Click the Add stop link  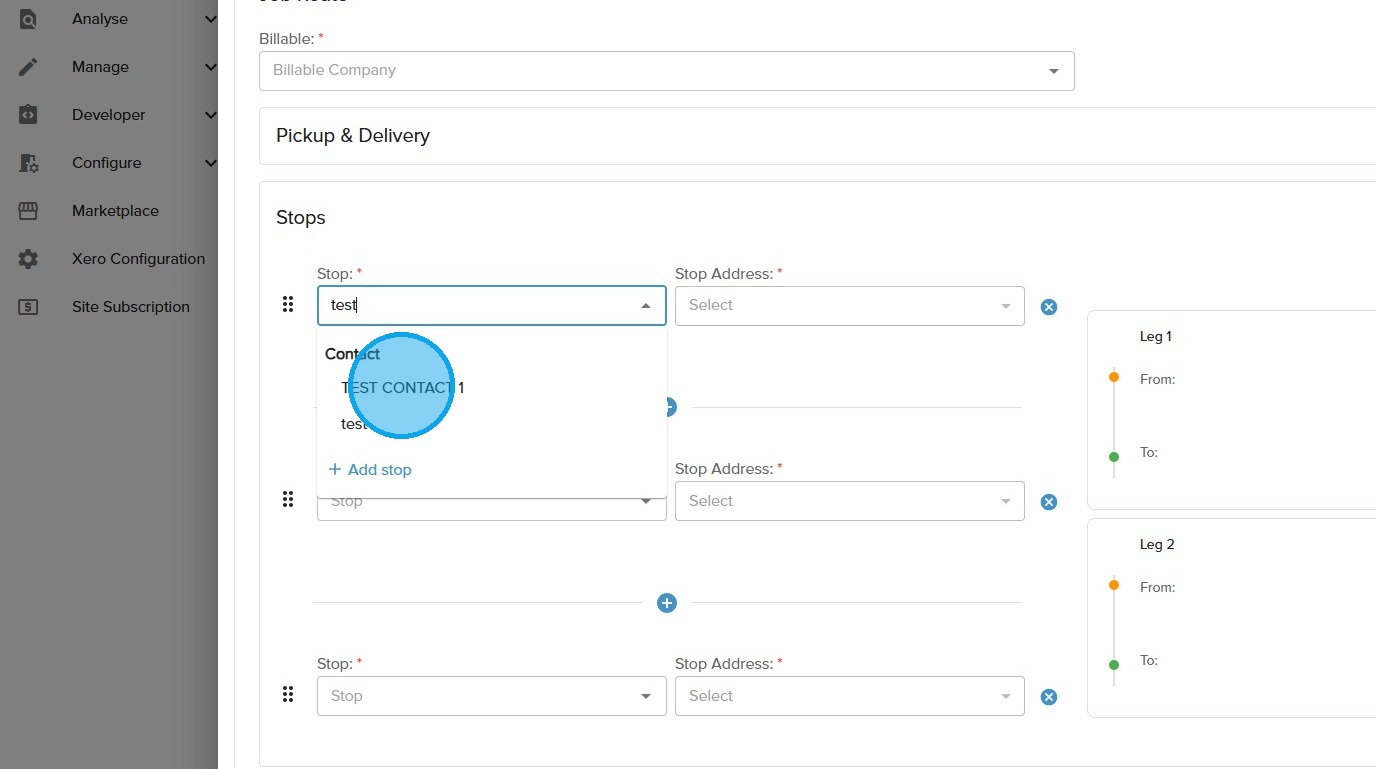pos(370,470)
